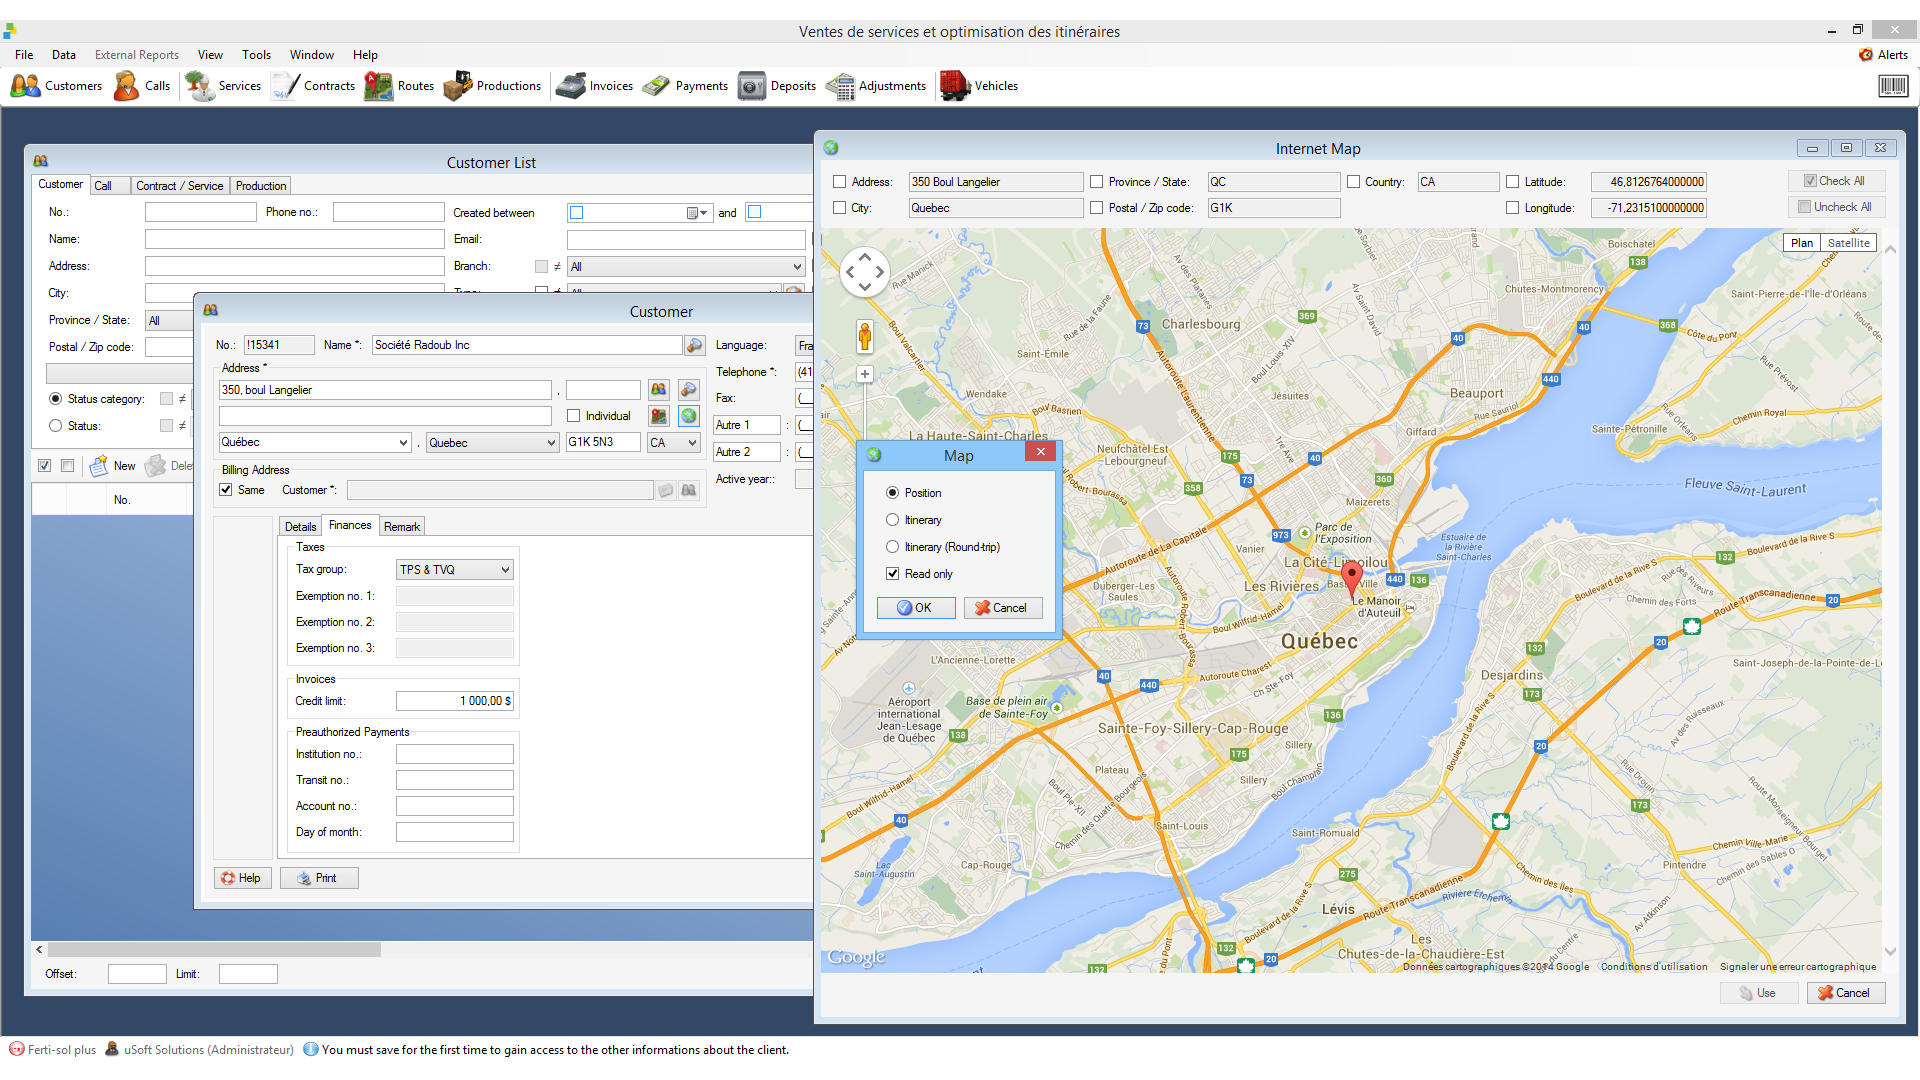Click the map pan control arrows

864,271
